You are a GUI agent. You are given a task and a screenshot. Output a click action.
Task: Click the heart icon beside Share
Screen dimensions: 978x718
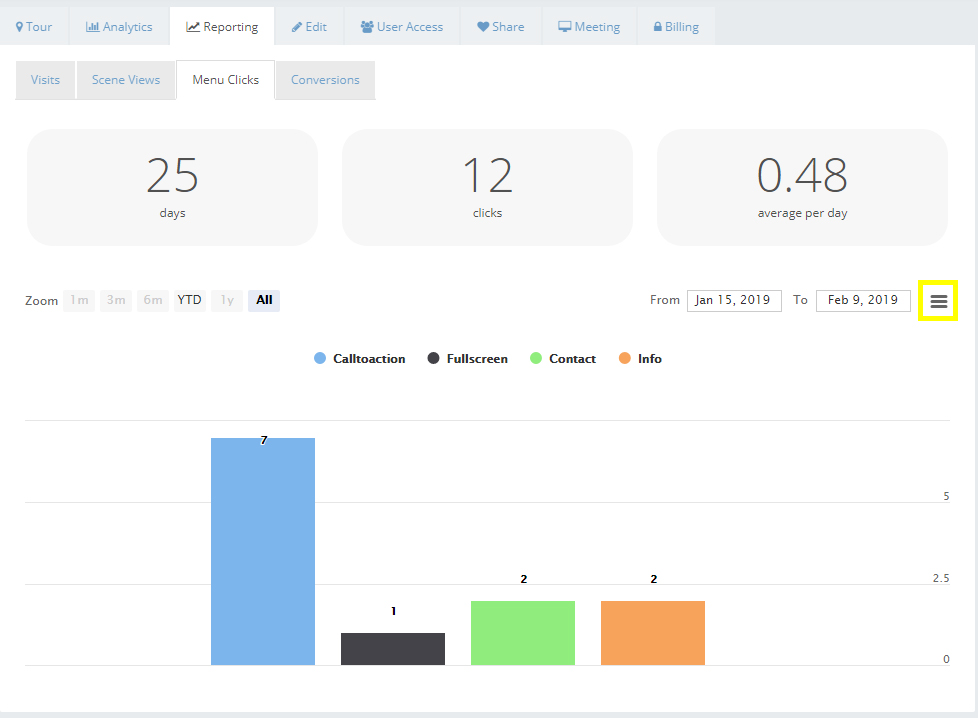click(483, 27)
